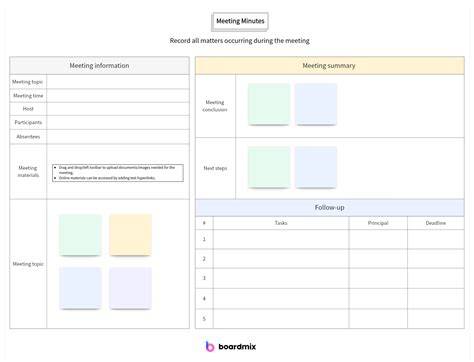Select the Meeting materials instruction text box
Viewport: 474px width, 362px height.
click(x=118, y=173)
